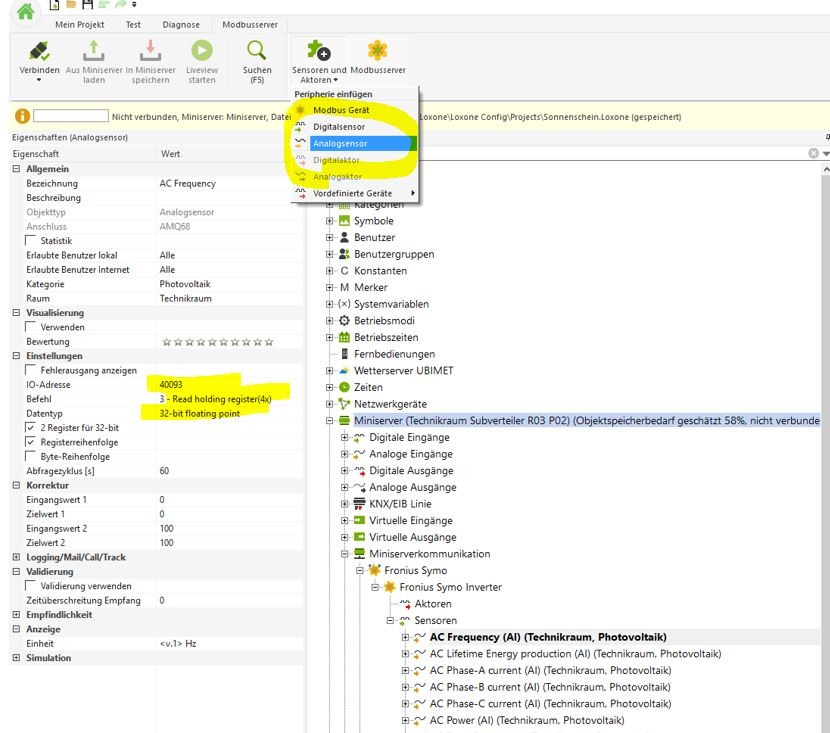Select AC Phase-A current sensor

pyautogui.click(x=551, y=670)
